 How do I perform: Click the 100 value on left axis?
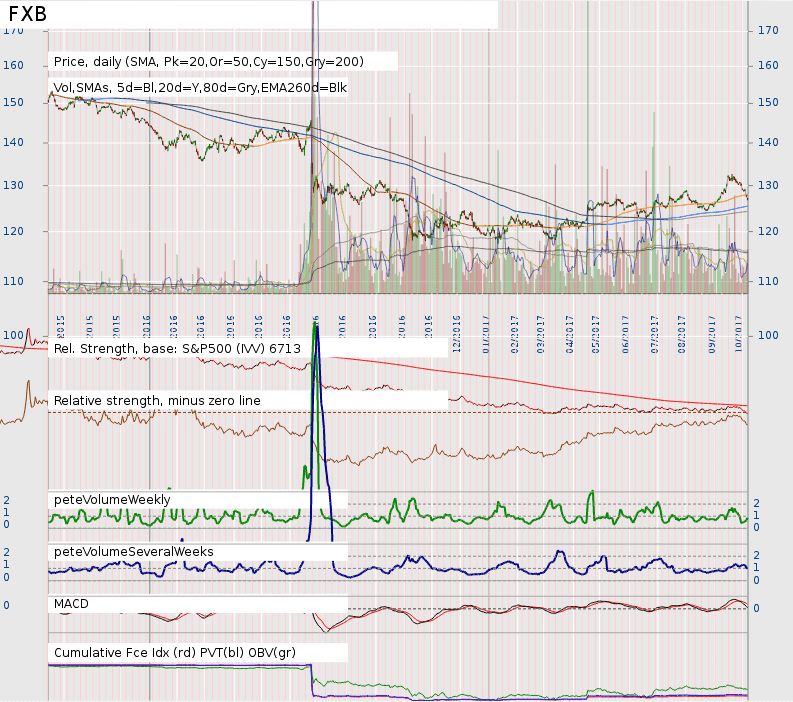pyautogui.click(x=13, y=335)
